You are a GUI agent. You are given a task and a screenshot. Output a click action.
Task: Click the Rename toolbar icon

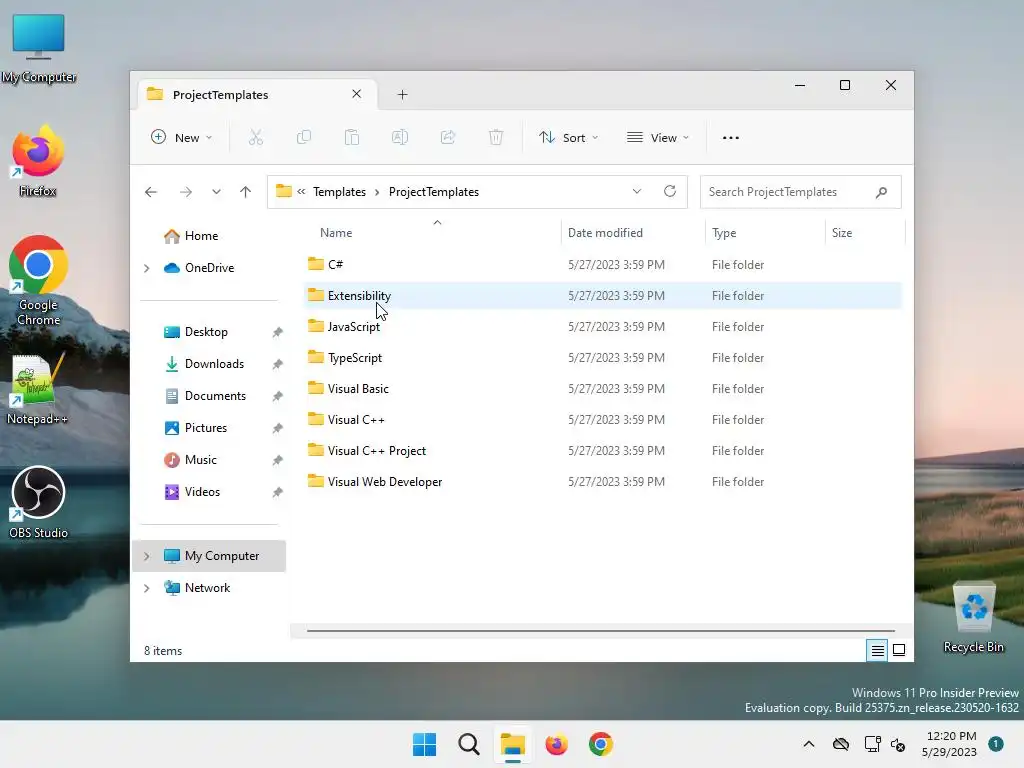(400, 138)
